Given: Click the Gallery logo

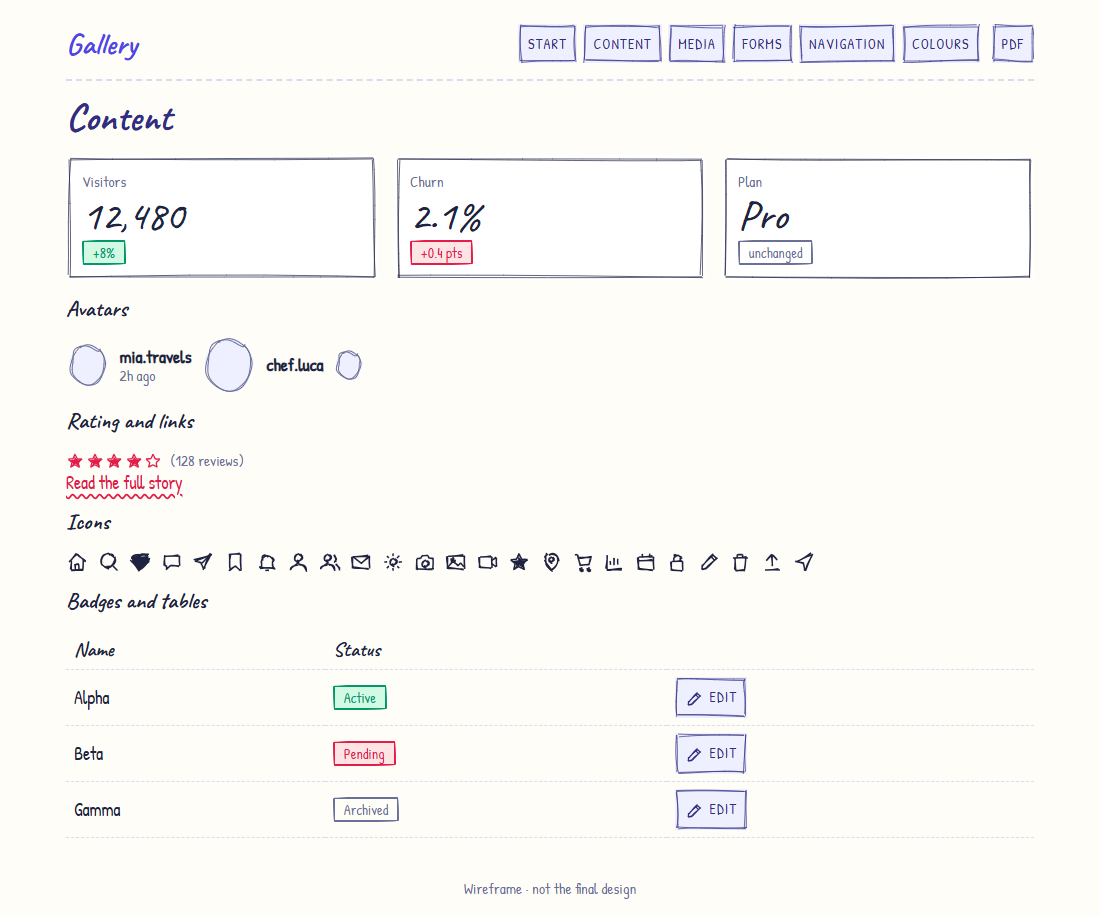Looking at the screenshot, I should click(x=104, y=46).
